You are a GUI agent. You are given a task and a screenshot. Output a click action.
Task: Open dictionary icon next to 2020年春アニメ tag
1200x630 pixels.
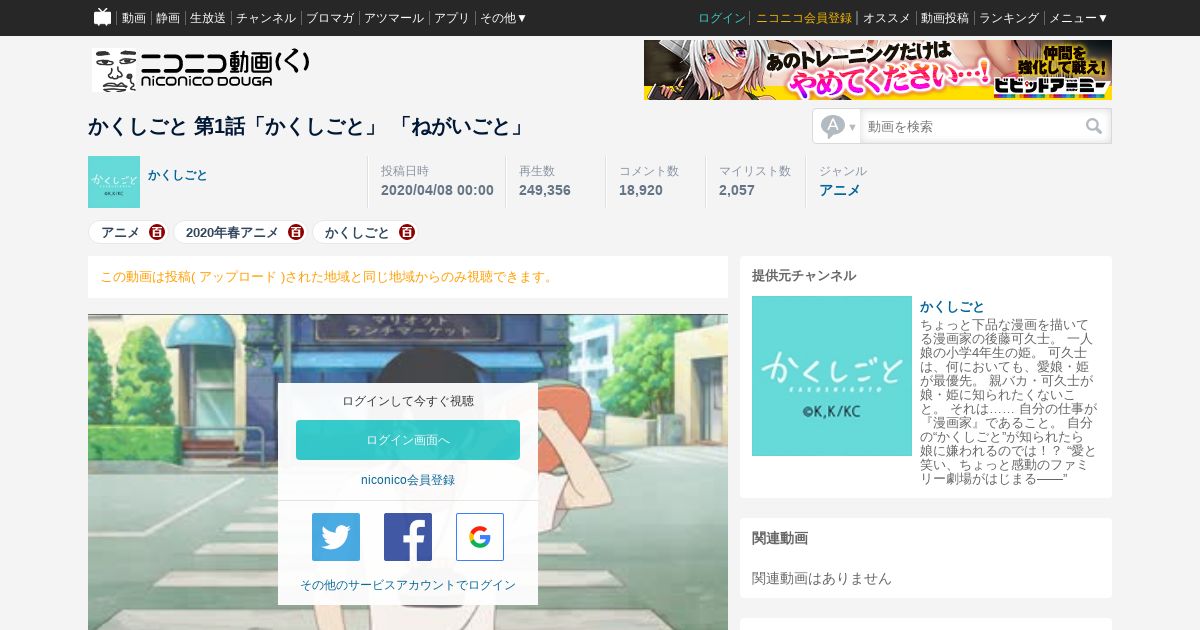point(295,232)
